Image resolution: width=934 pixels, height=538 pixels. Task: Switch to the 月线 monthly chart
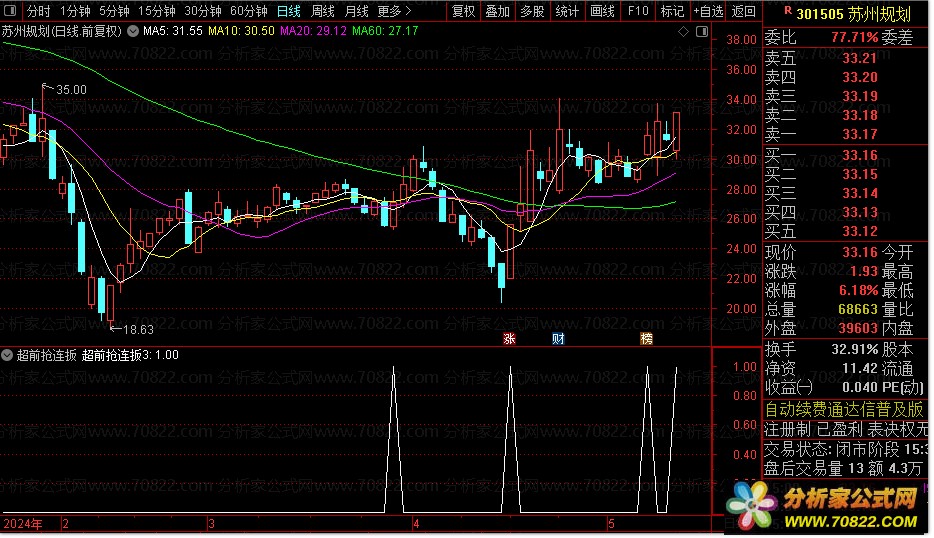pyautogui.click(x=356, y=11)
